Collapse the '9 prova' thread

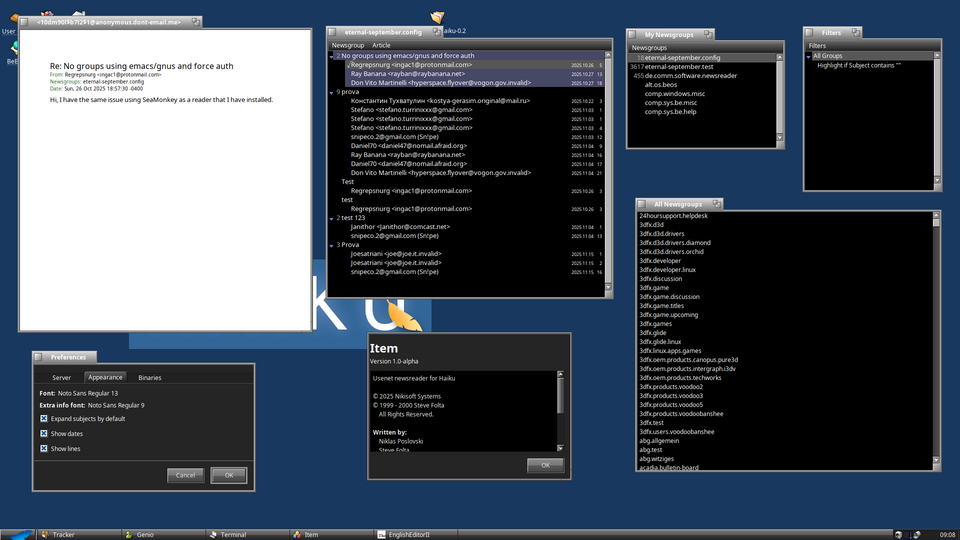click(x=333, y=92)
